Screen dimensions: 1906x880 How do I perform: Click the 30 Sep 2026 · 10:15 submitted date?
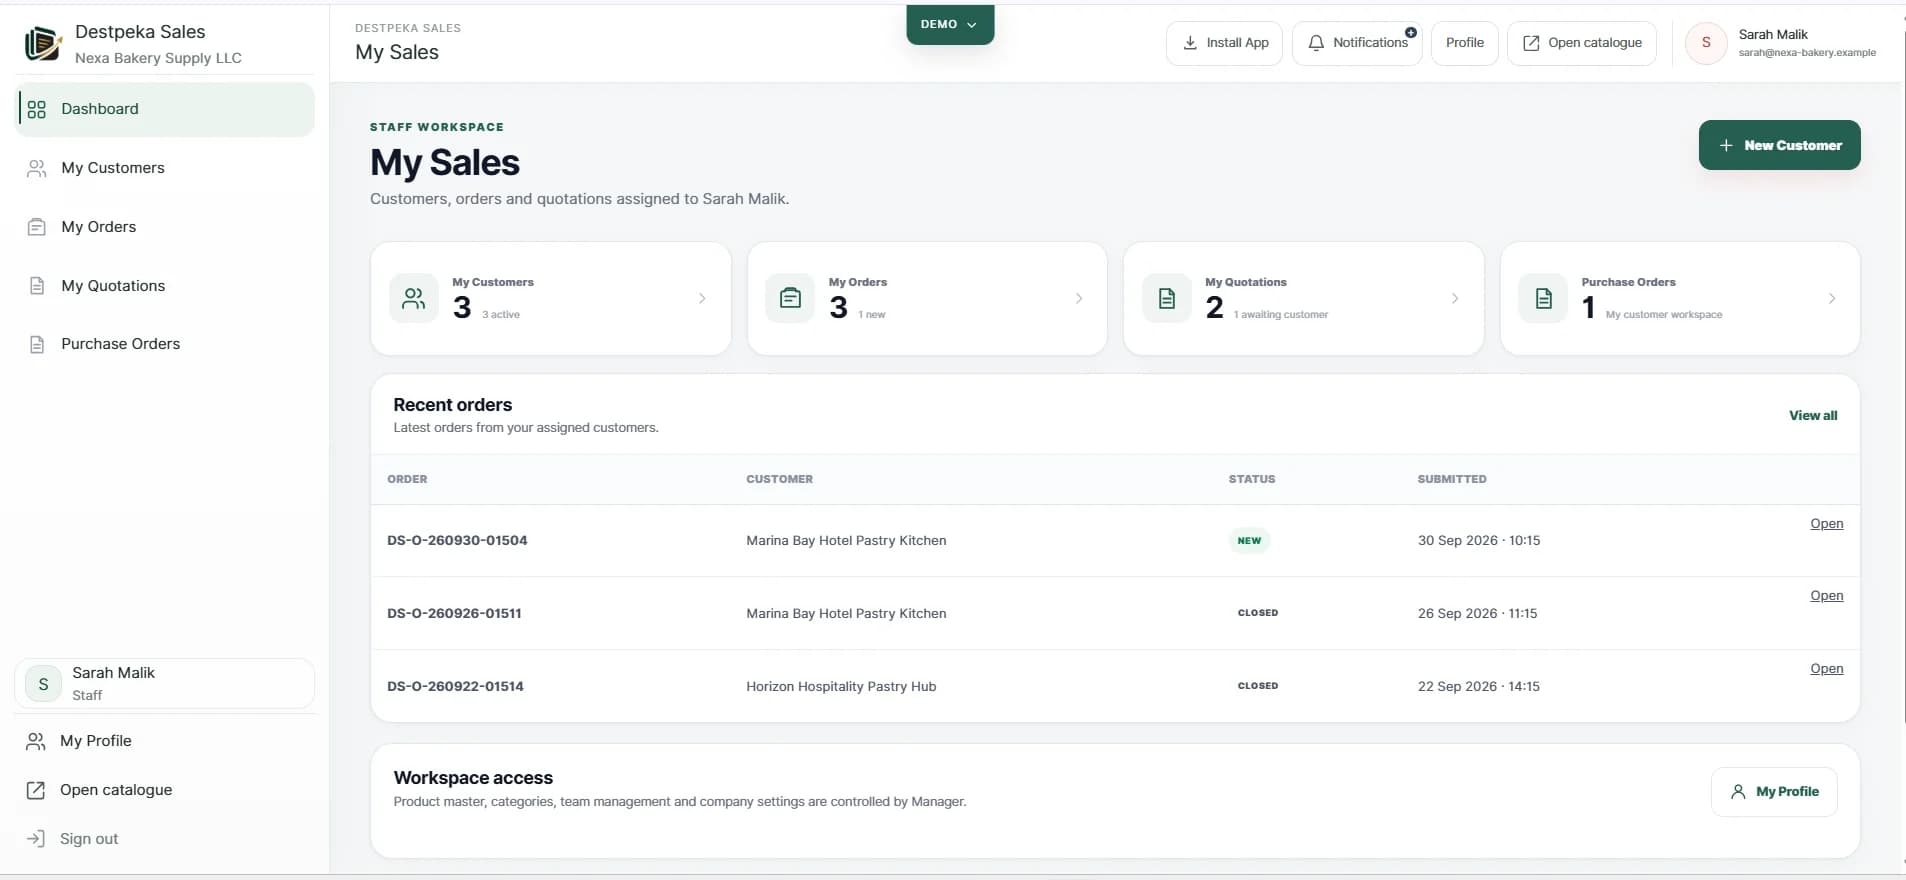click(x=1479, y=541)
